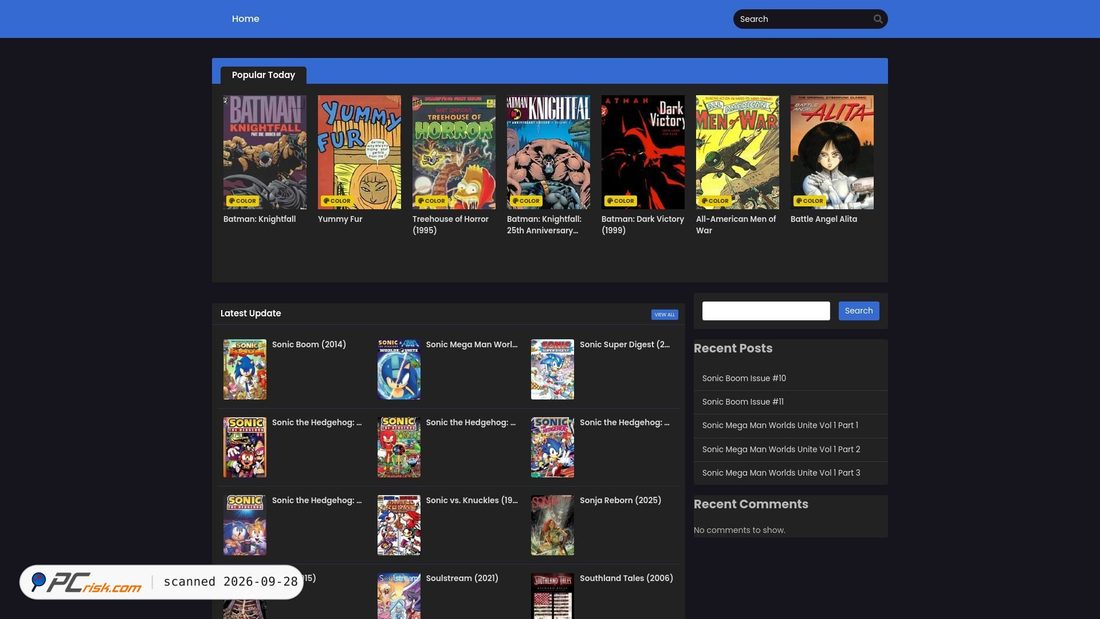Click the blue sidebar Search button
The image size is (1100, 619).
[x=859, y=311]
